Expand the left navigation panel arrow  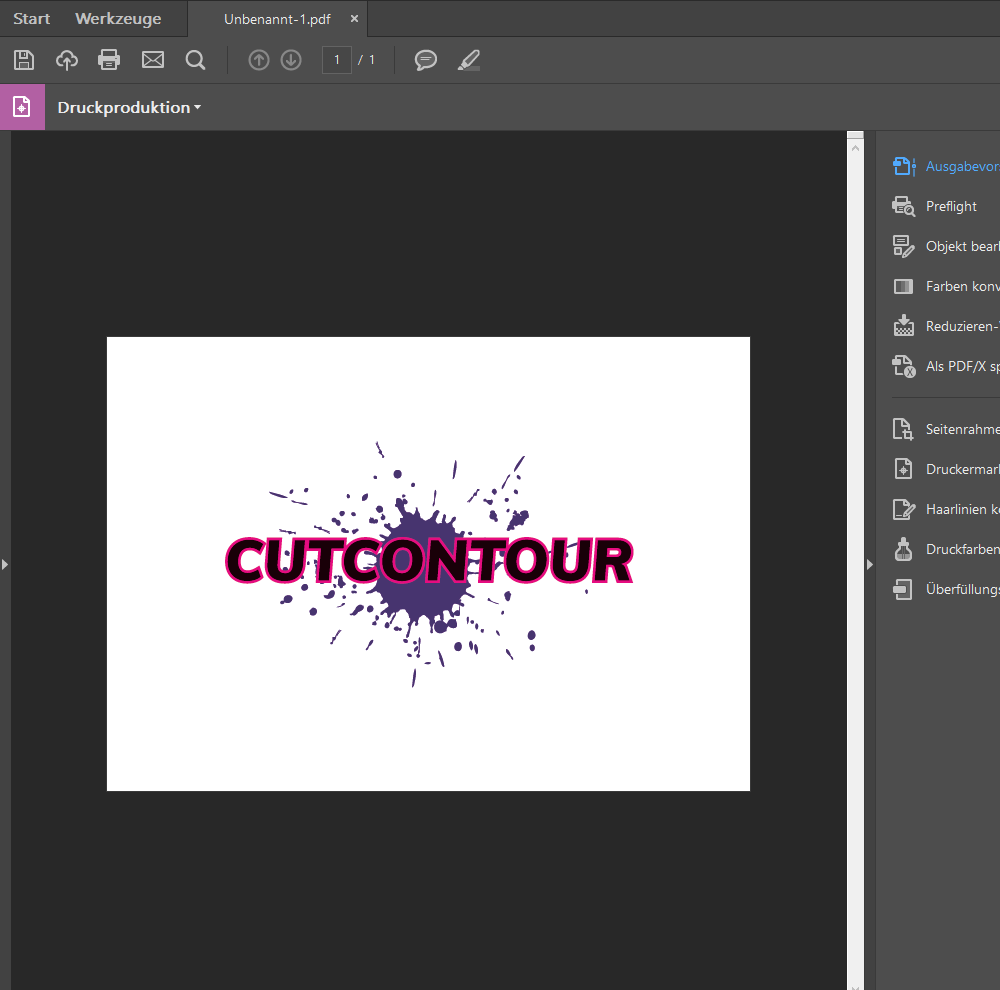point(5,563)
